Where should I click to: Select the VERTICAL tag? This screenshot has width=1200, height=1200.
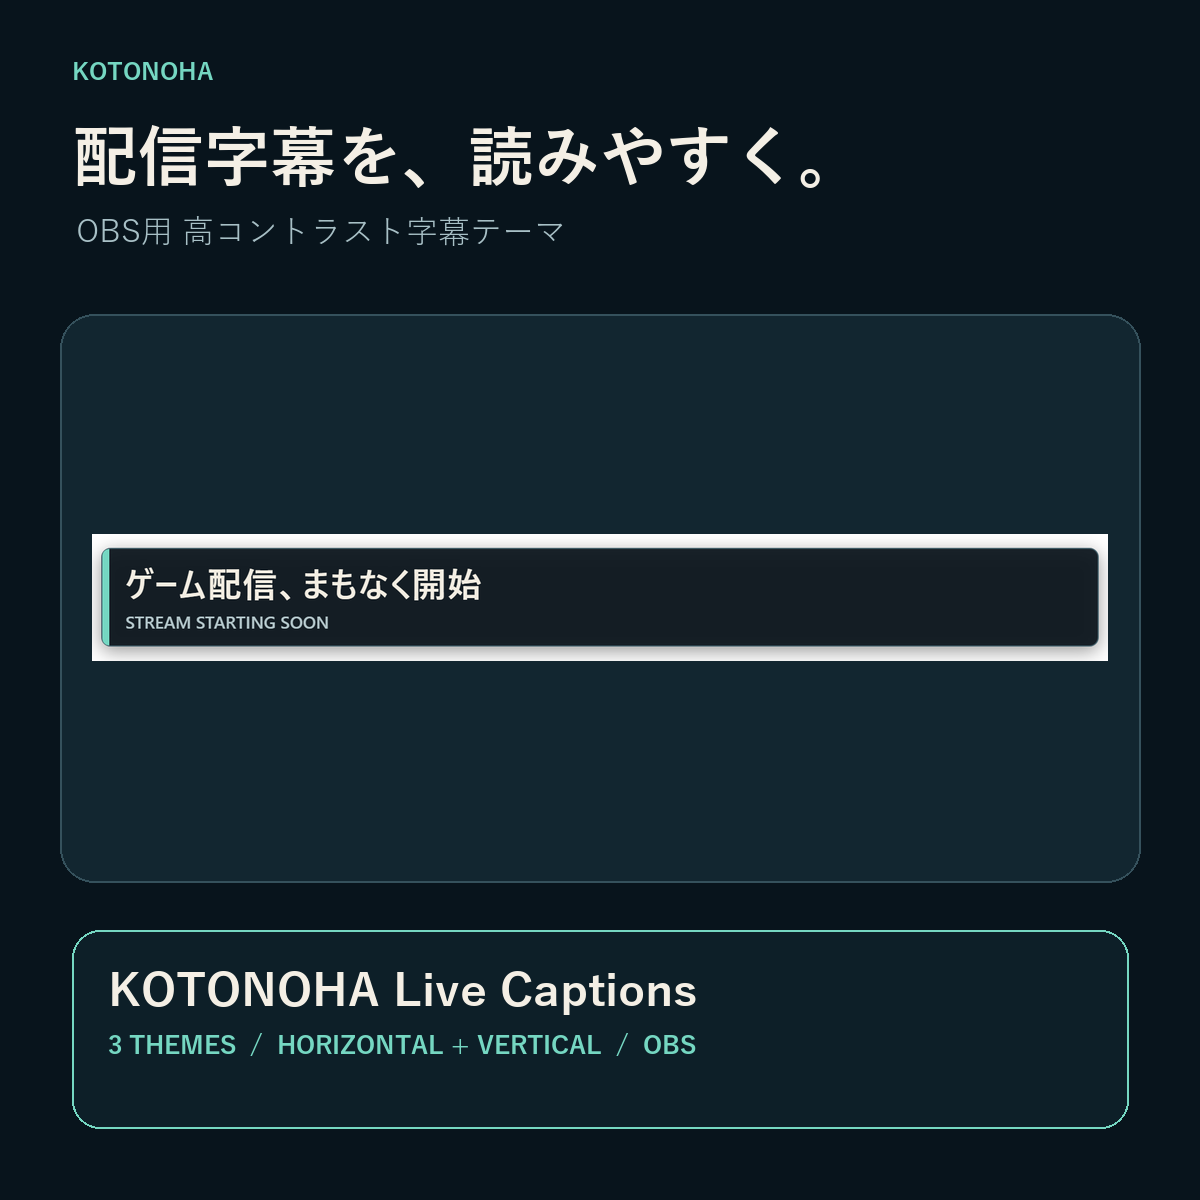tap(539, 1045)
